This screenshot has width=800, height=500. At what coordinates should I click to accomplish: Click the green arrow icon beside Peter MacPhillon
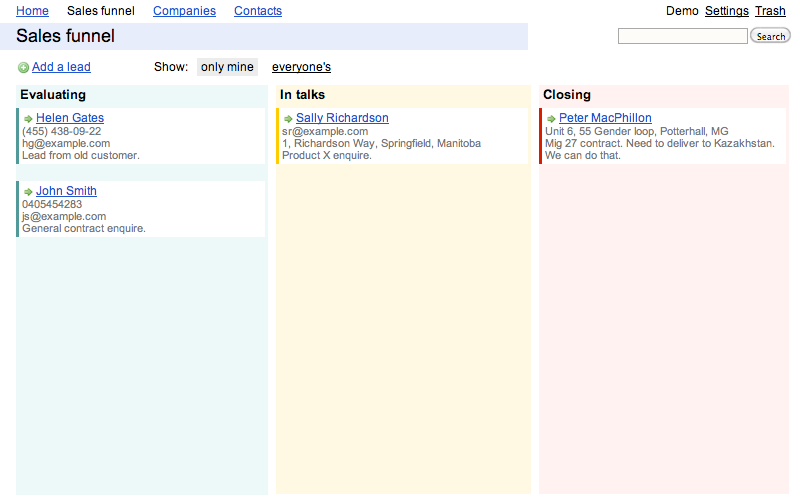551,119
